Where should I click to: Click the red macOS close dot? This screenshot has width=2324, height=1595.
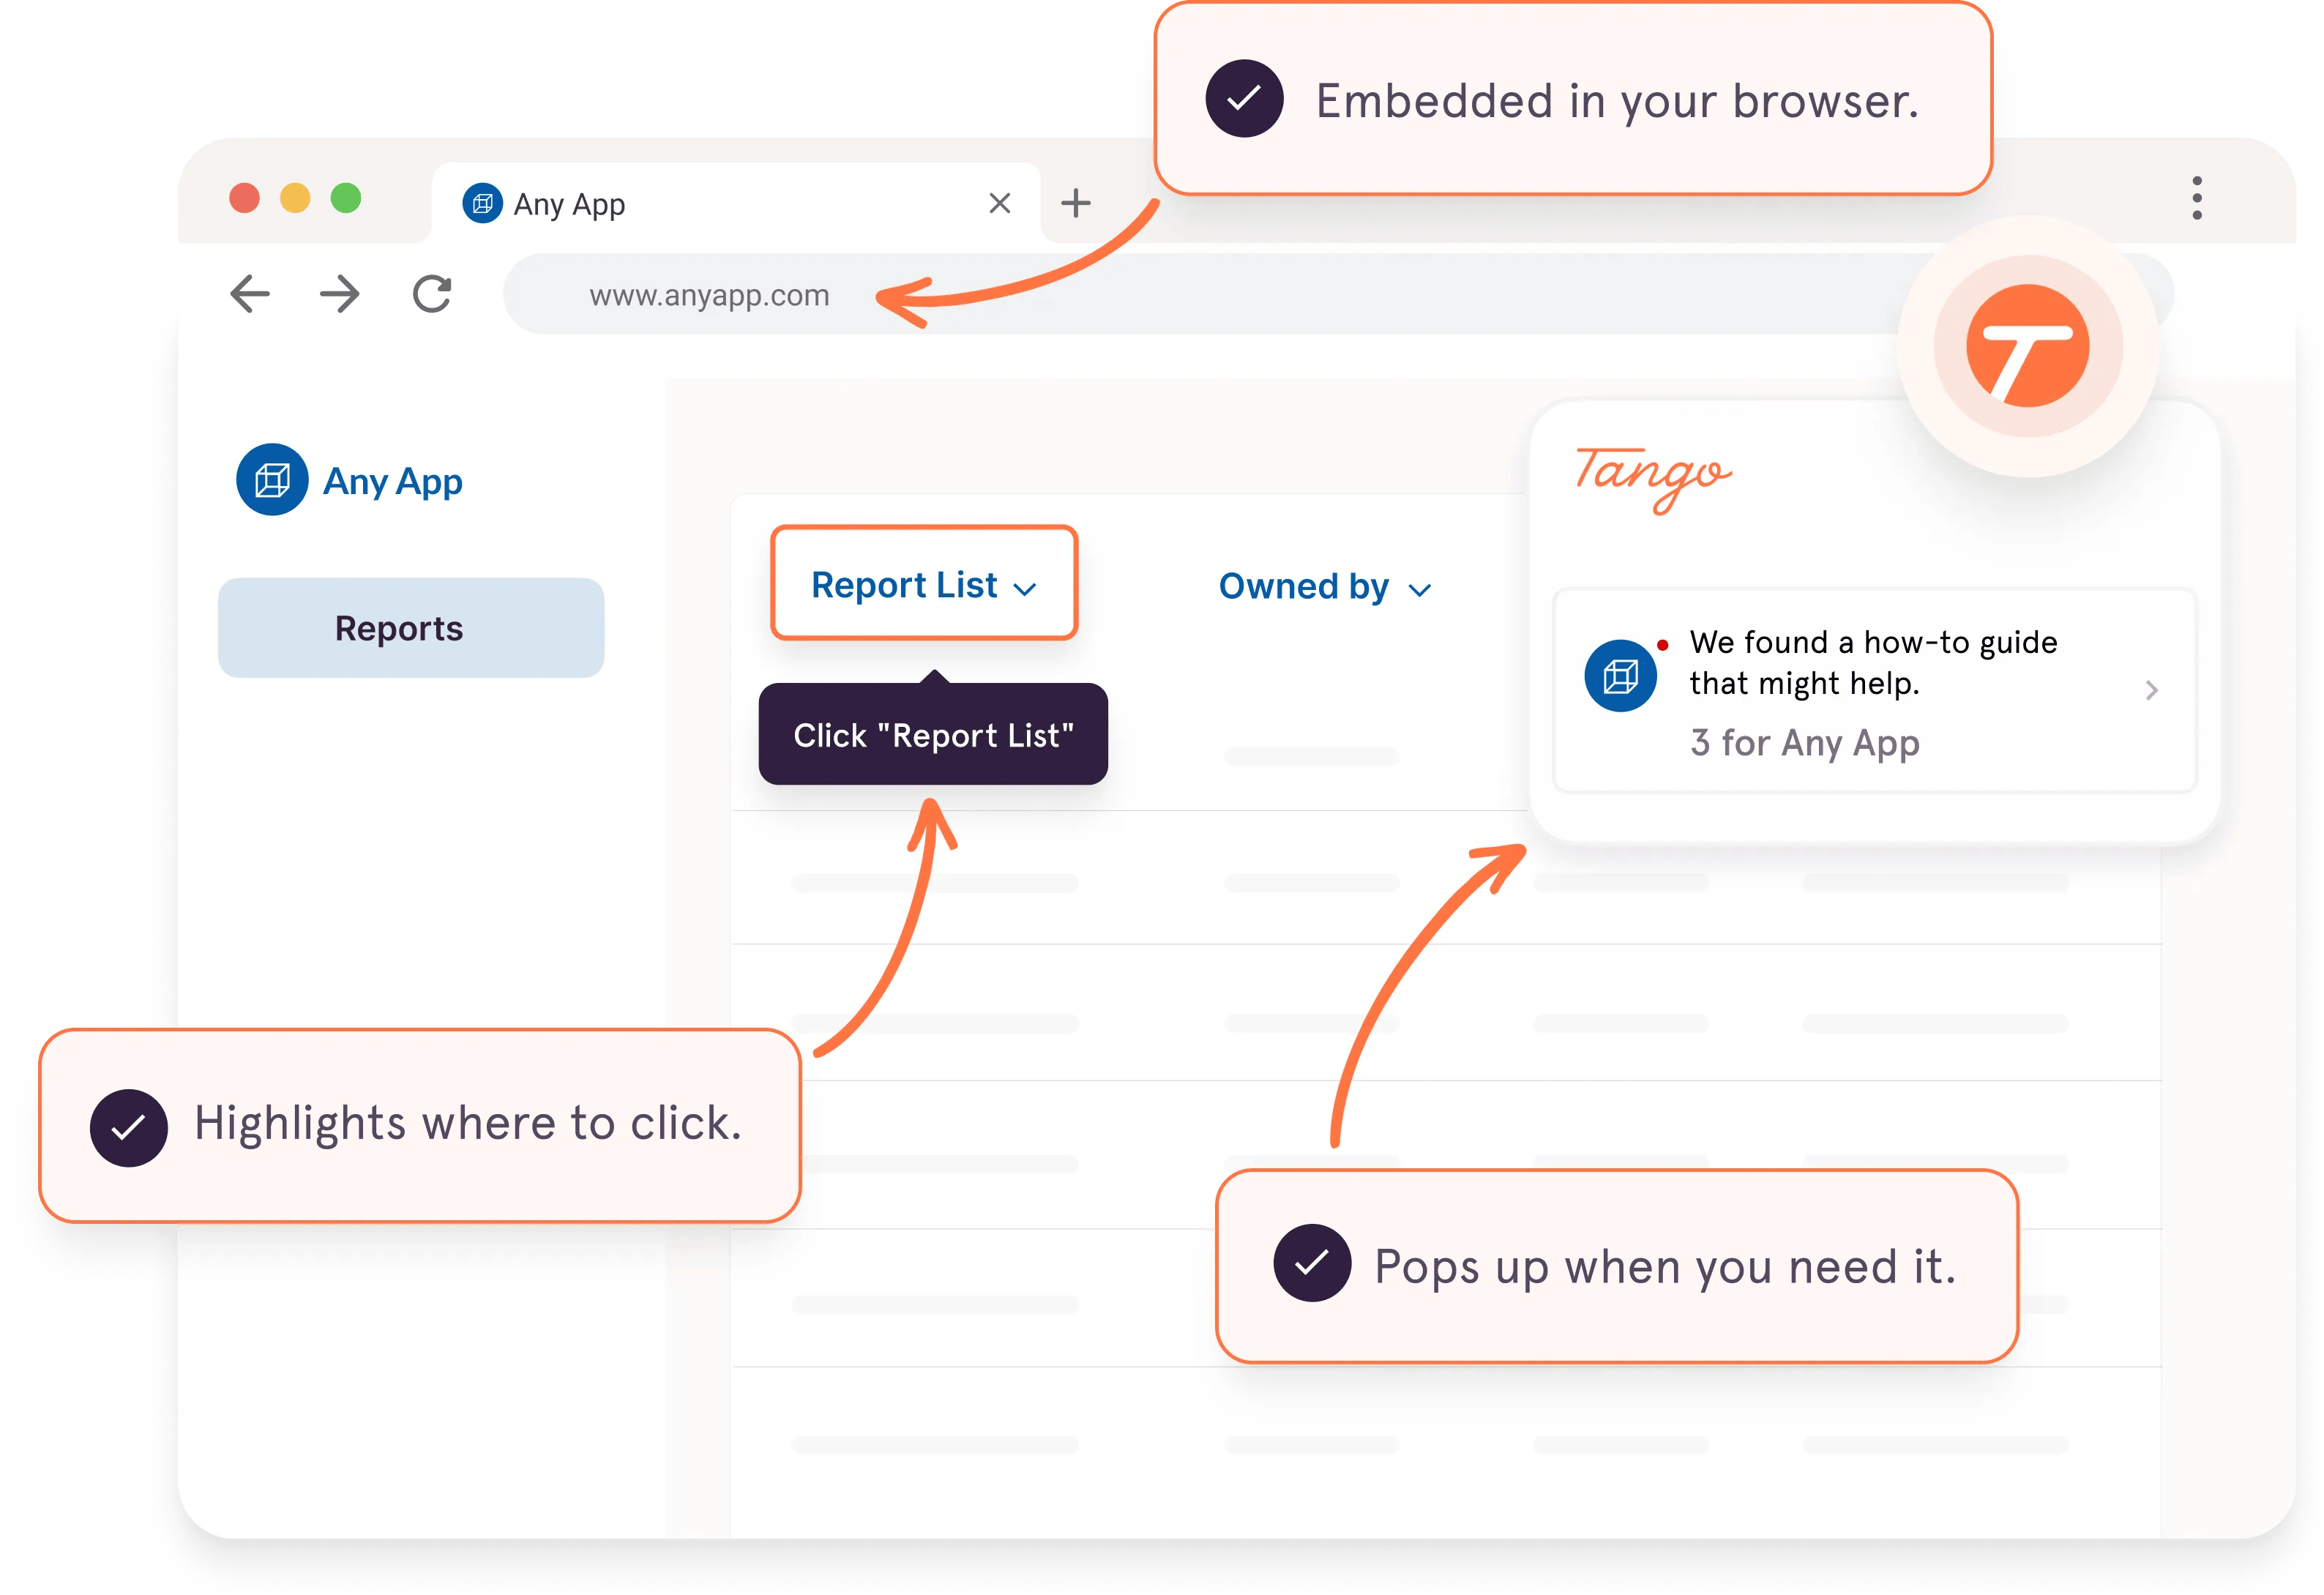244,198
